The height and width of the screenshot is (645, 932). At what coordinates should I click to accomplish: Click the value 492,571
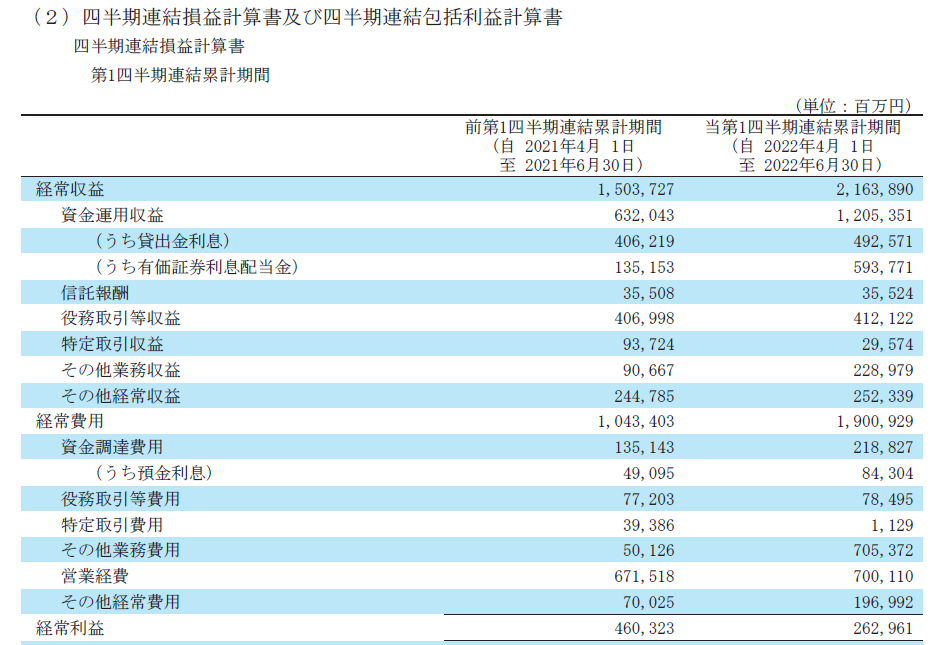tap(883, 241)
